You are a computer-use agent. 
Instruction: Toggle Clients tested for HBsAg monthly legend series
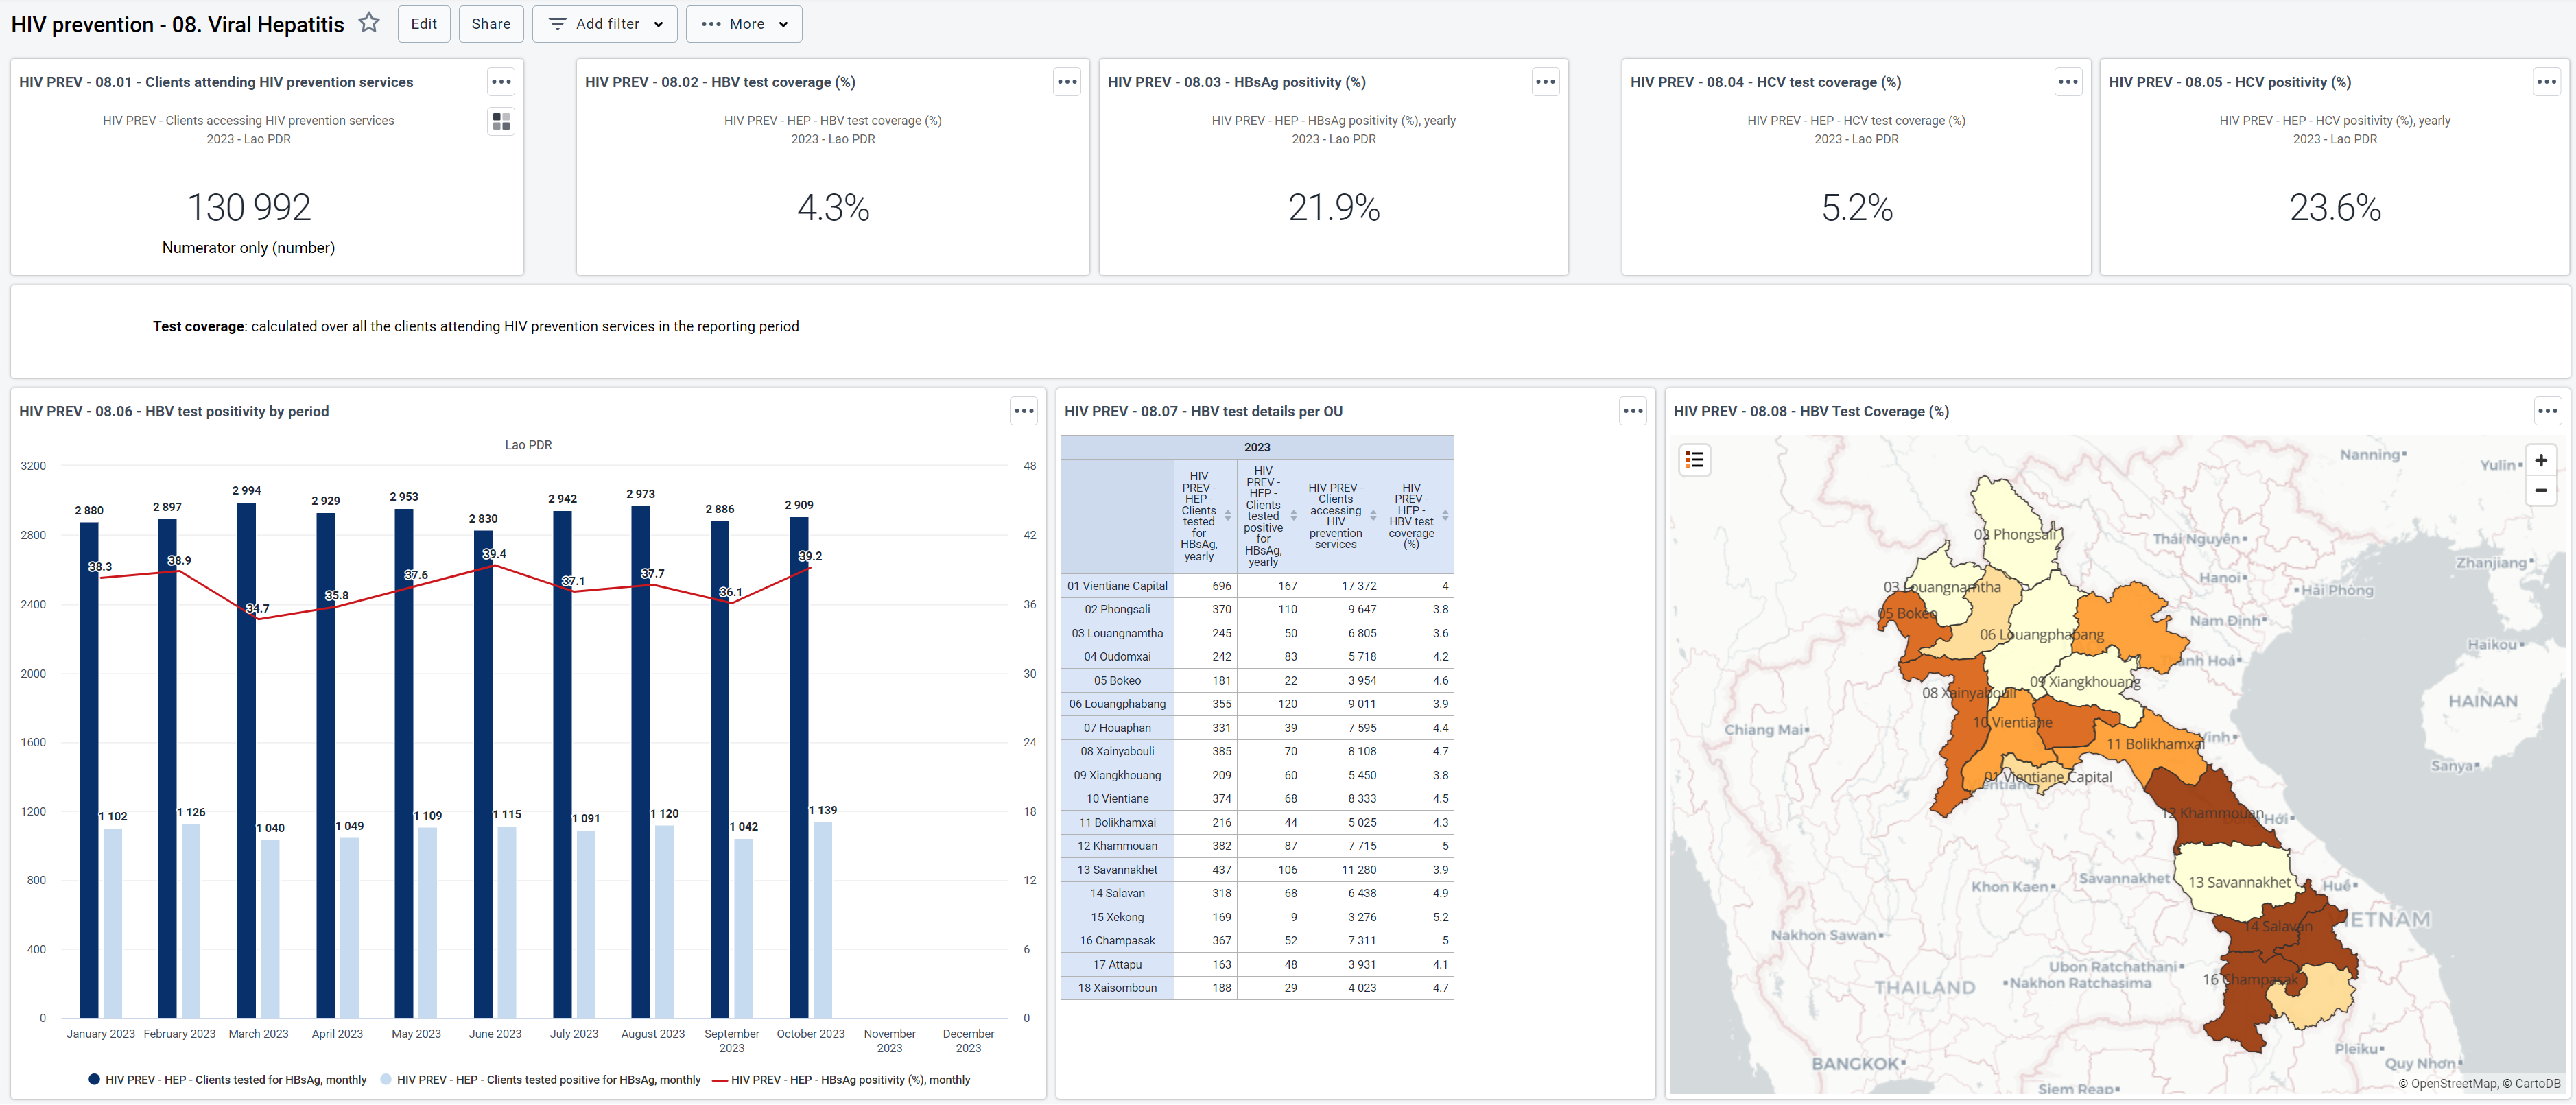coord(228,1080)
